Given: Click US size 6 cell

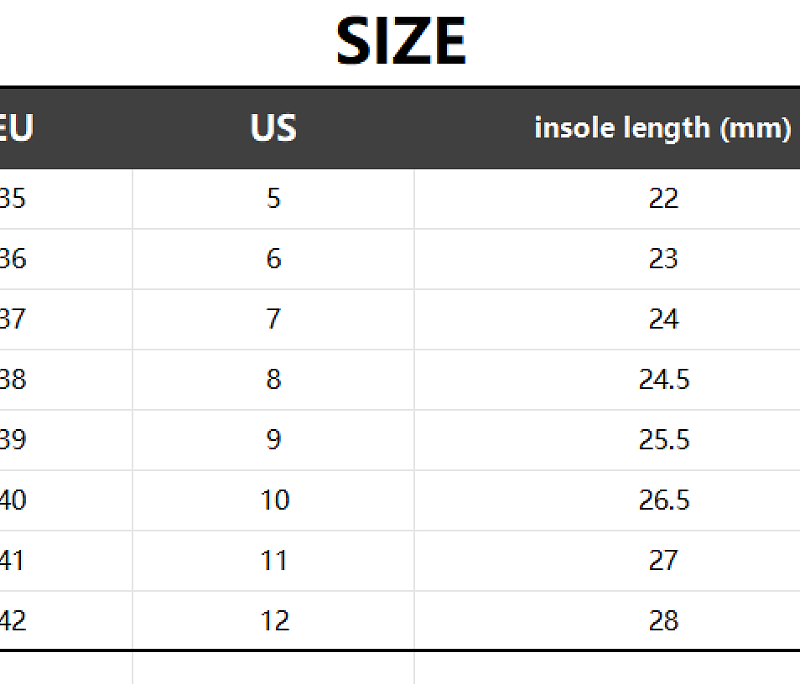Looking at the screenshot, I should [273, 259].
